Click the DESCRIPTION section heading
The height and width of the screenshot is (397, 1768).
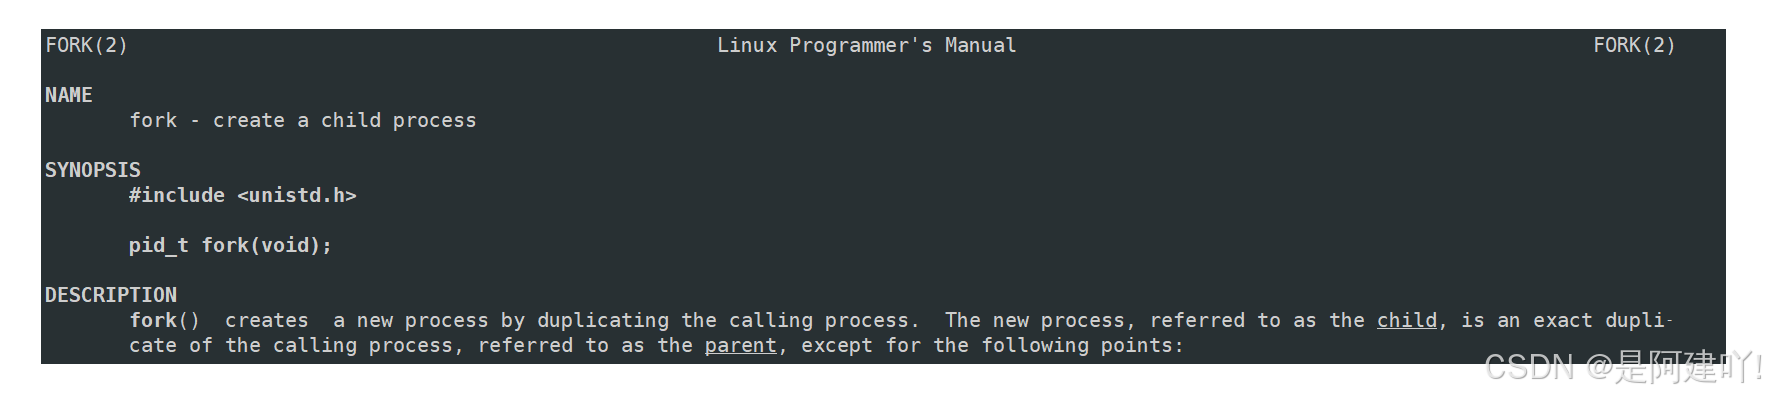pos(111,295)
